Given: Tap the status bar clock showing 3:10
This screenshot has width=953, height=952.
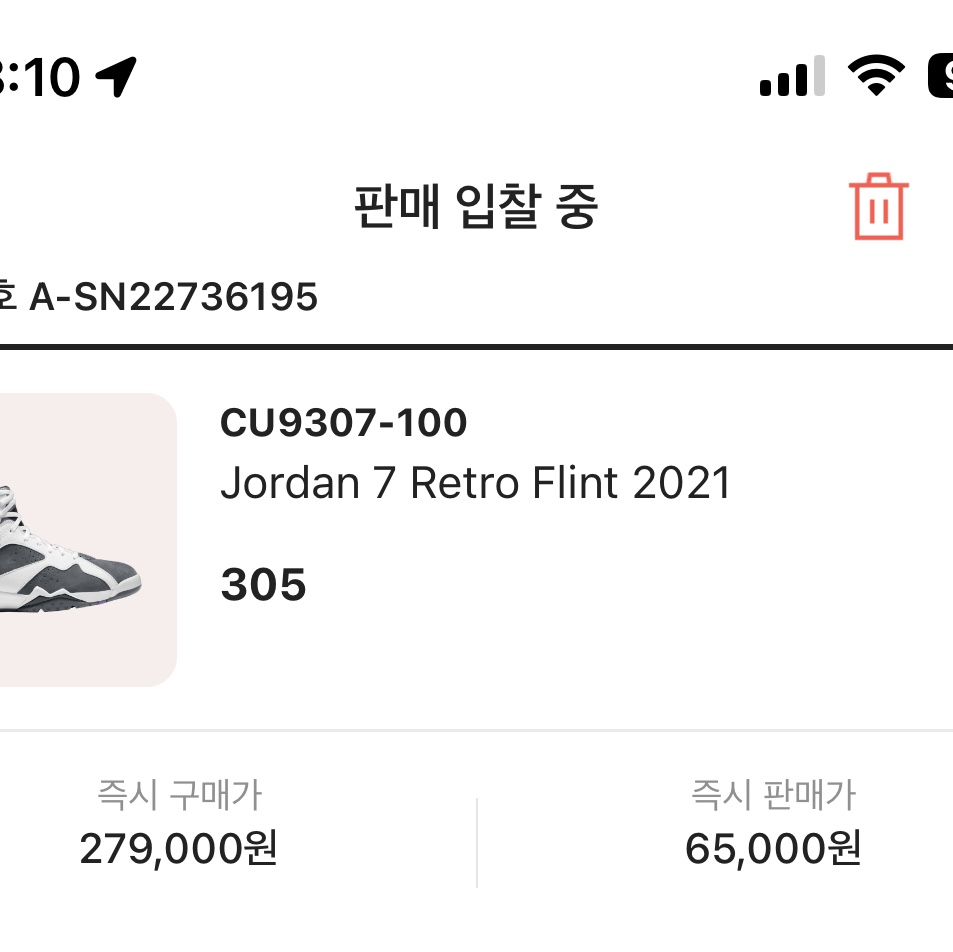Looking at the screenshot, I should click(x=40, y=77).
